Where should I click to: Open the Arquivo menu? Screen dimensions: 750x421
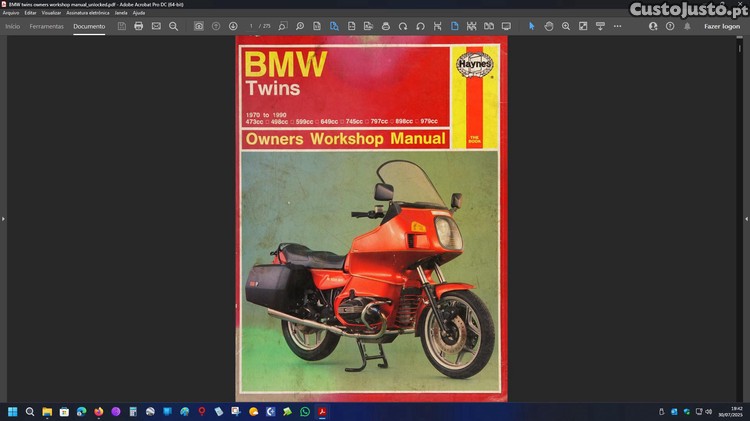(x=11, y=12)
